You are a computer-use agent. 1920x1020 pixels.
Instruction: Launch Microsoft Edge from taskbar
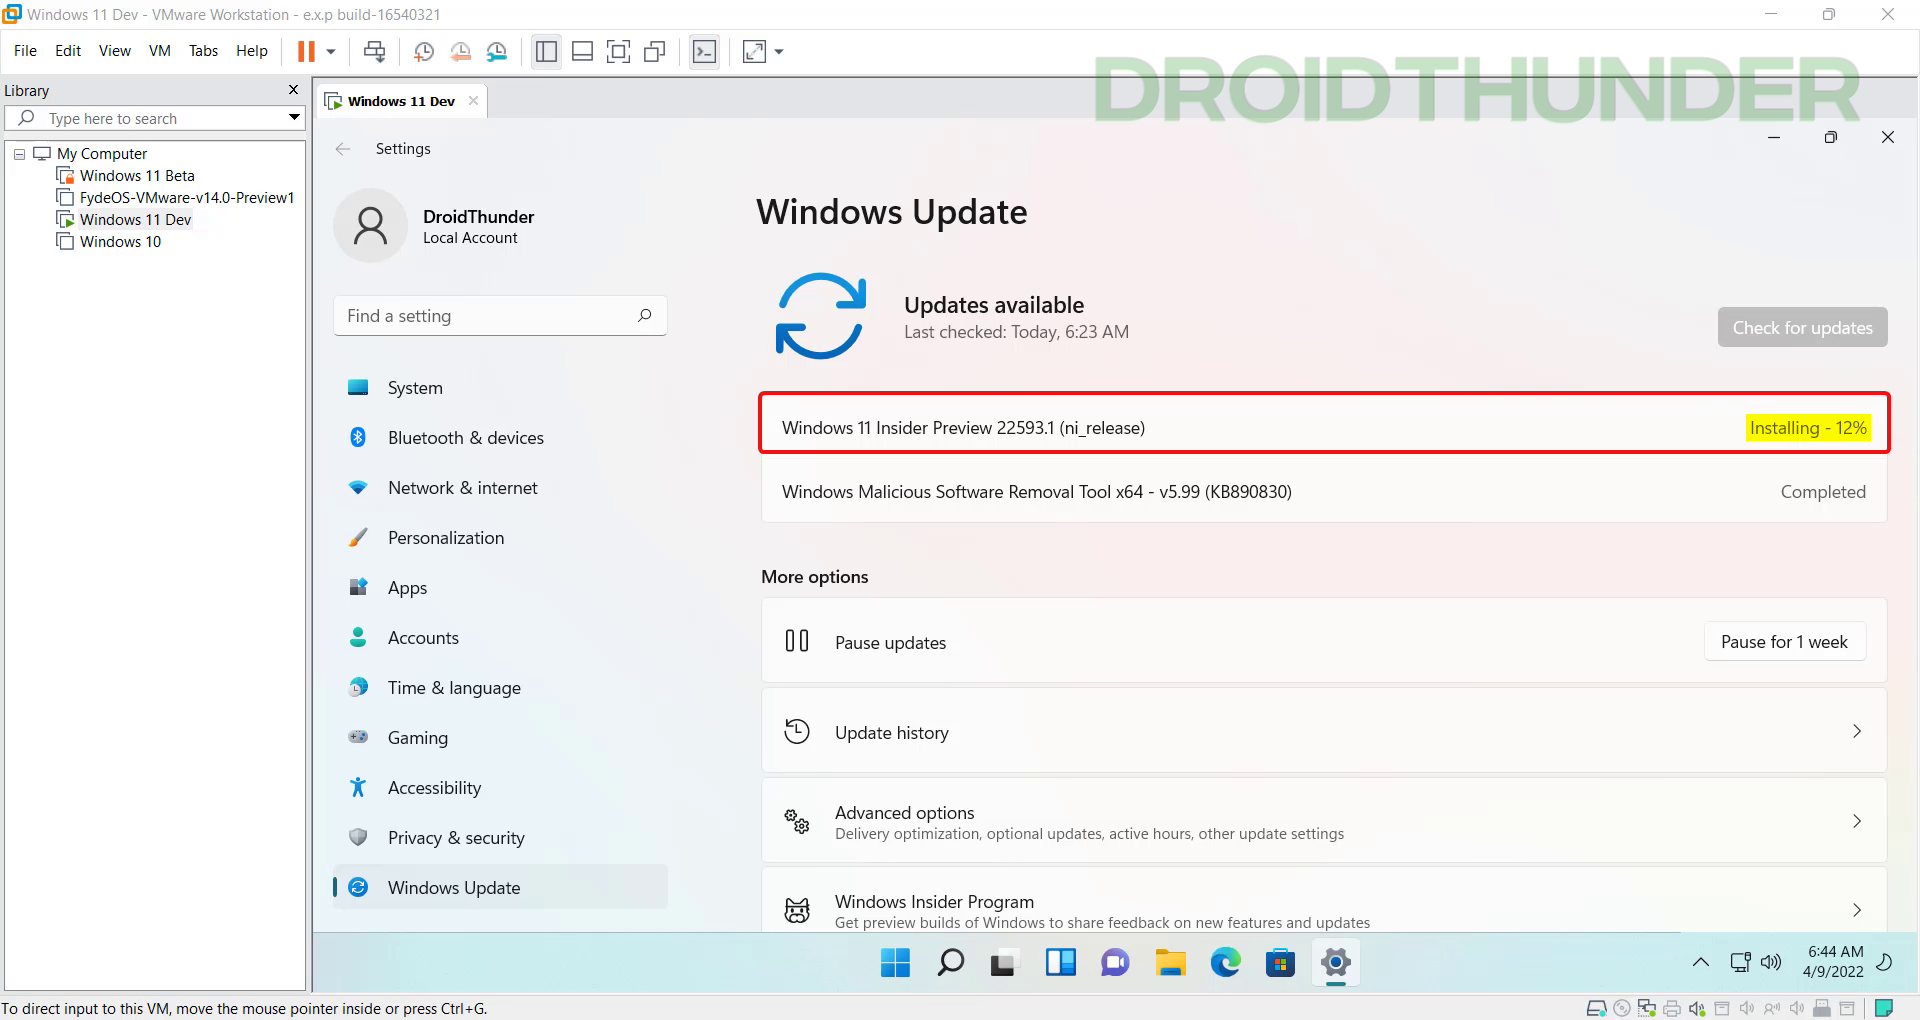pos(1225,963)
